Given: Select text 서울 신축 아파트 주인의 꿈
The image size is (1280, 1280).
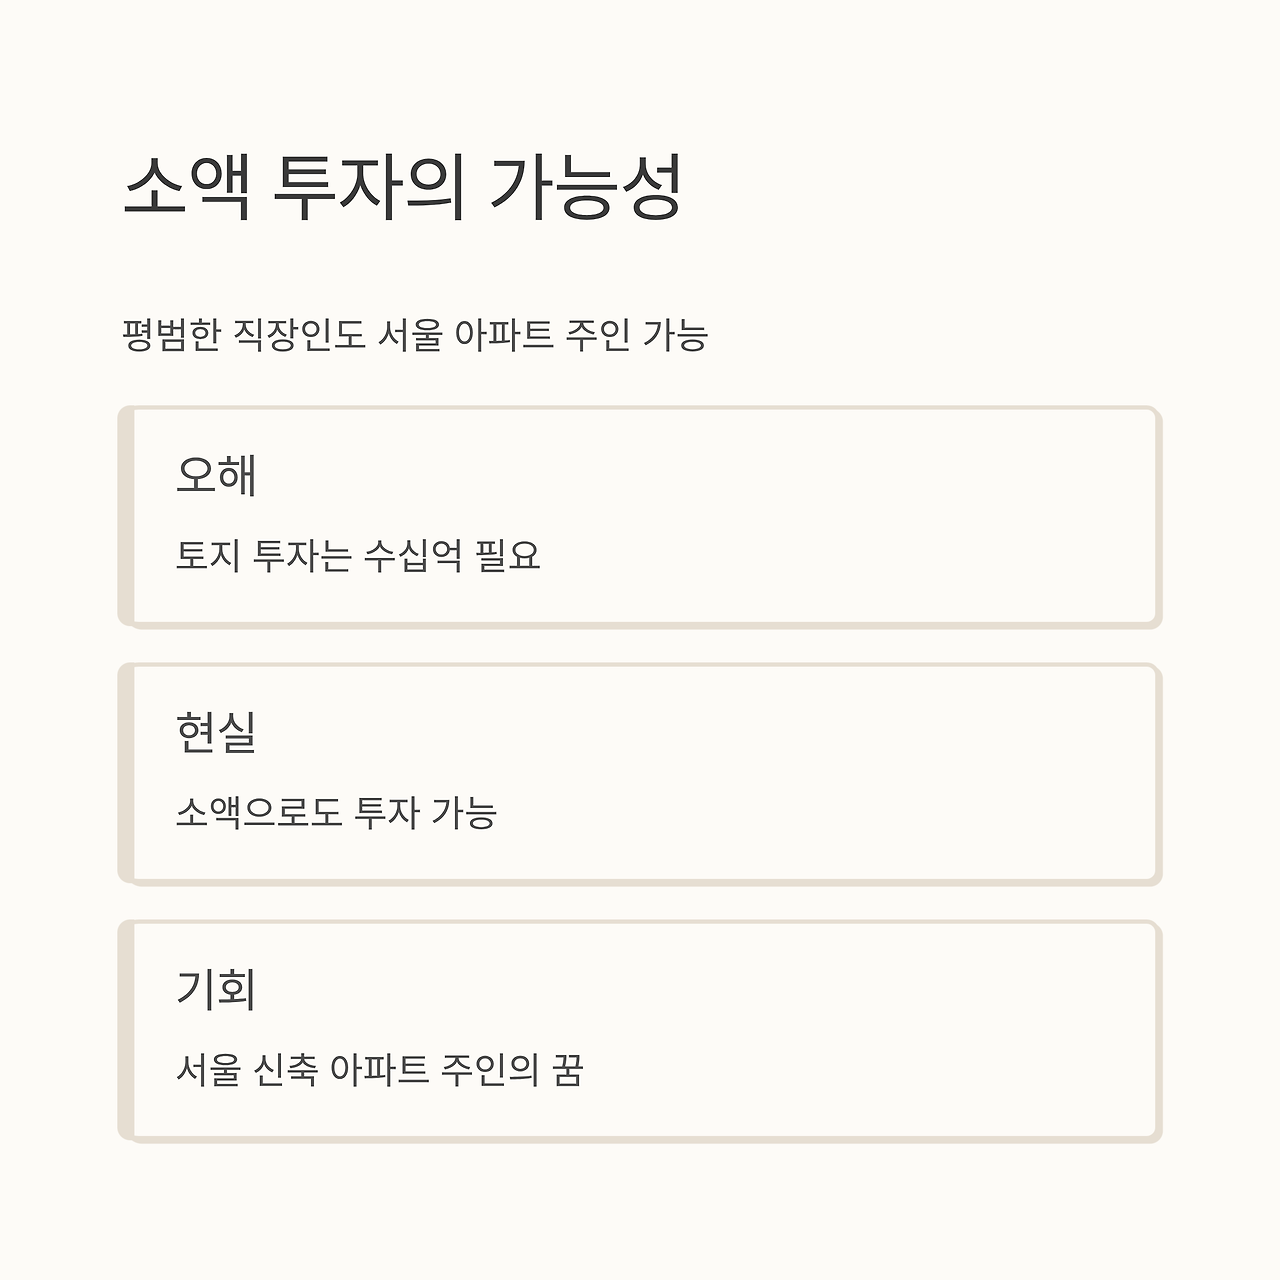Looking at the screenshot, I should click(380, 1069).
